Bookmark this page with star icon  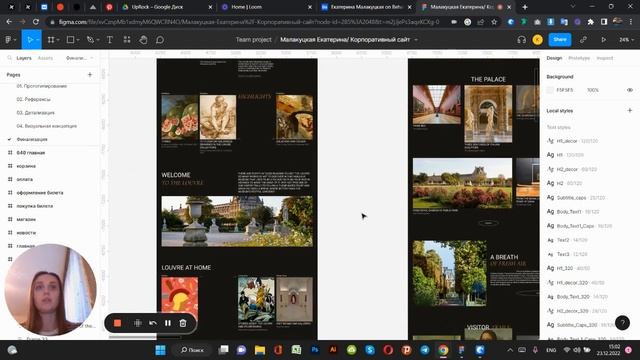click(494, 22)
